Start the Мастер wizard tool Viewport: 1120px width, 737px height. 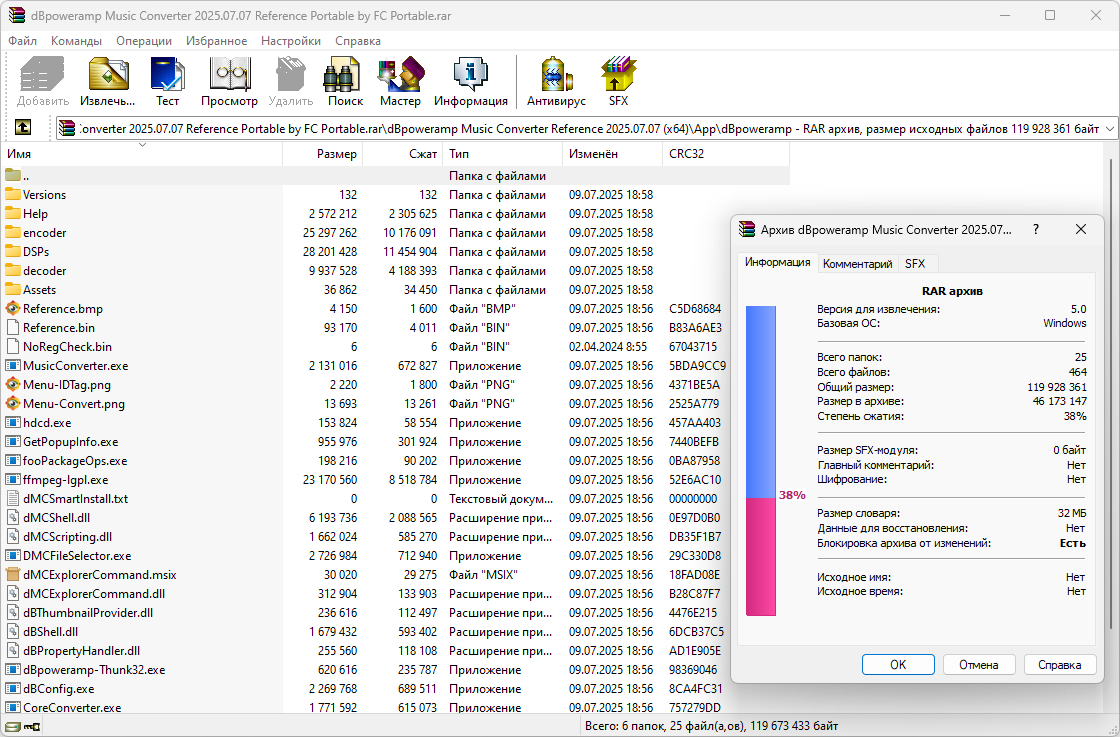tap(400, 74)
